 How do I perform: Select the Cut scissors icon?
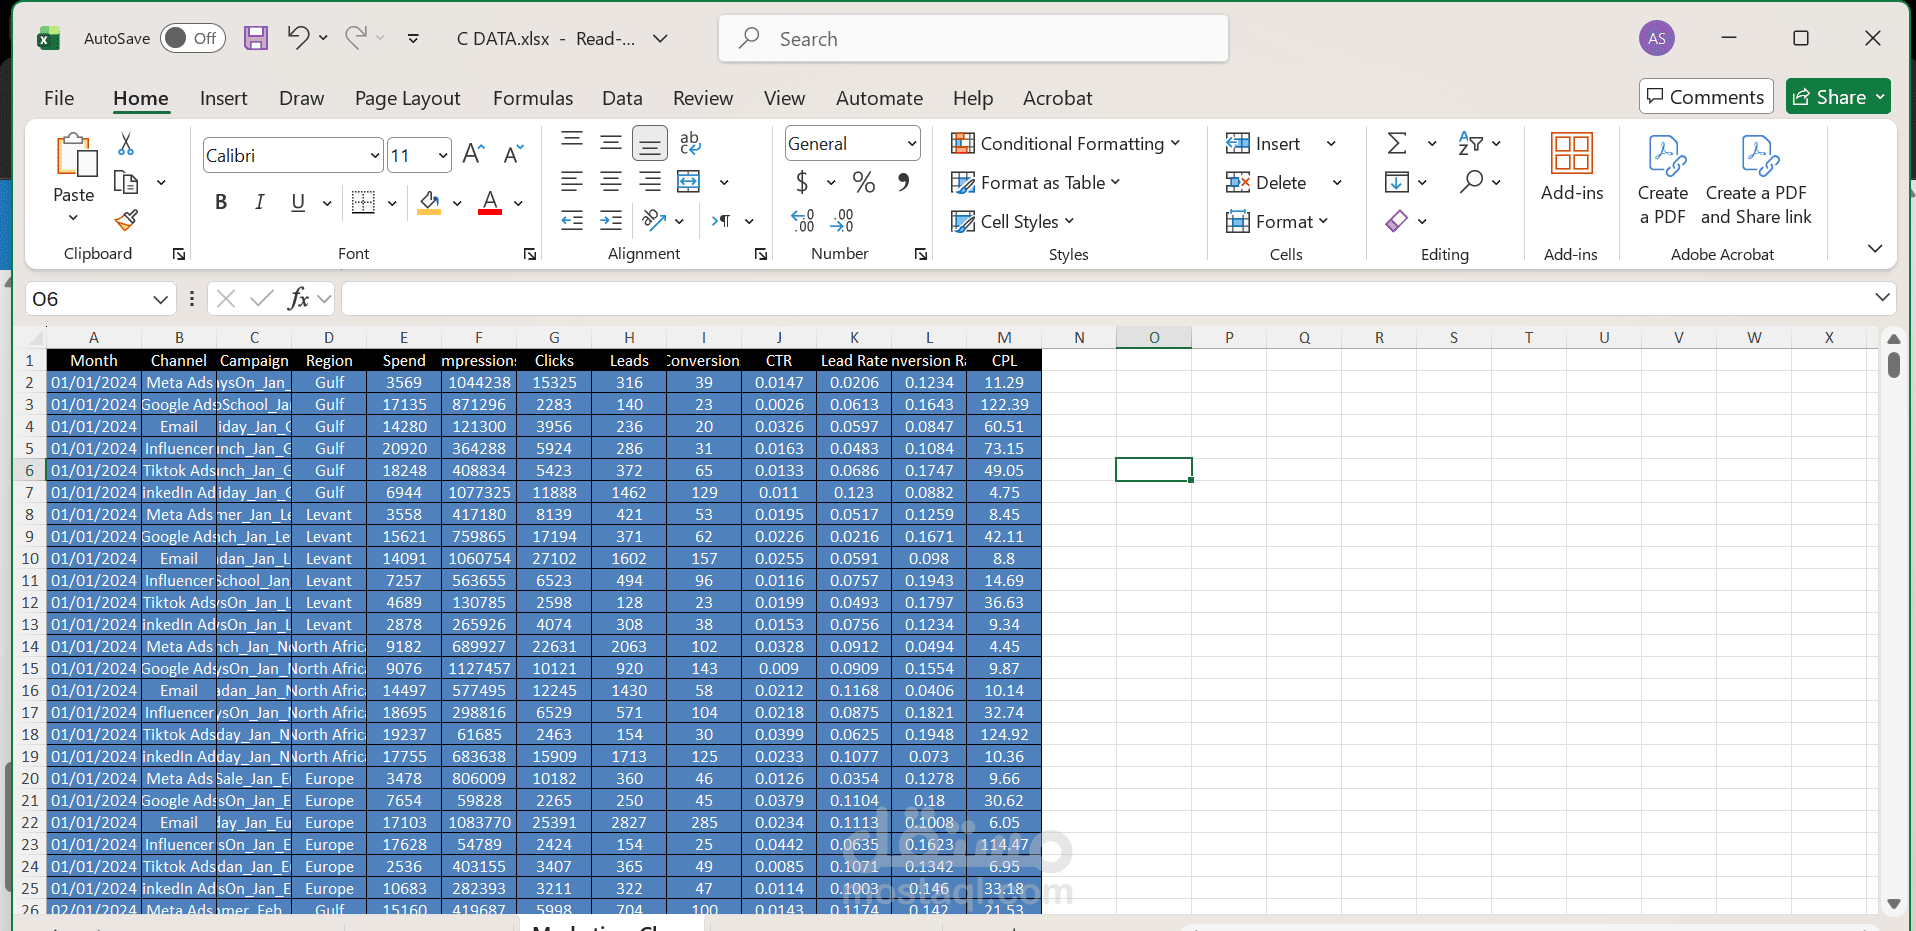point(126,144)
